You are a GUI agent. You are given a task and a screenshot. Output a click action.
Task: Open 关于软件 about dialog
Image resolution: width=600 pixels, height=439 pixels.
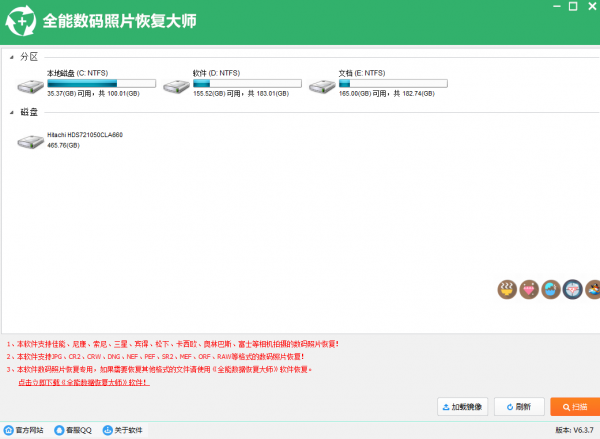pos(122,430)
